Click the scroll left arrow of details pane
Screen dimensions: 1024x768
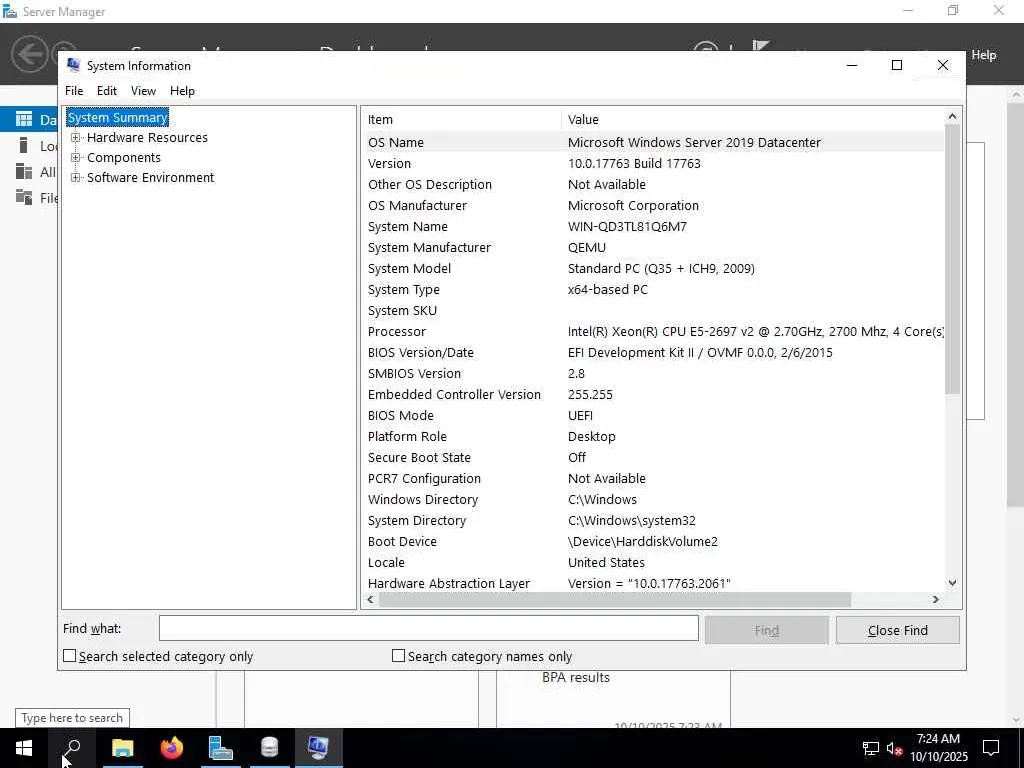[370, 599]
